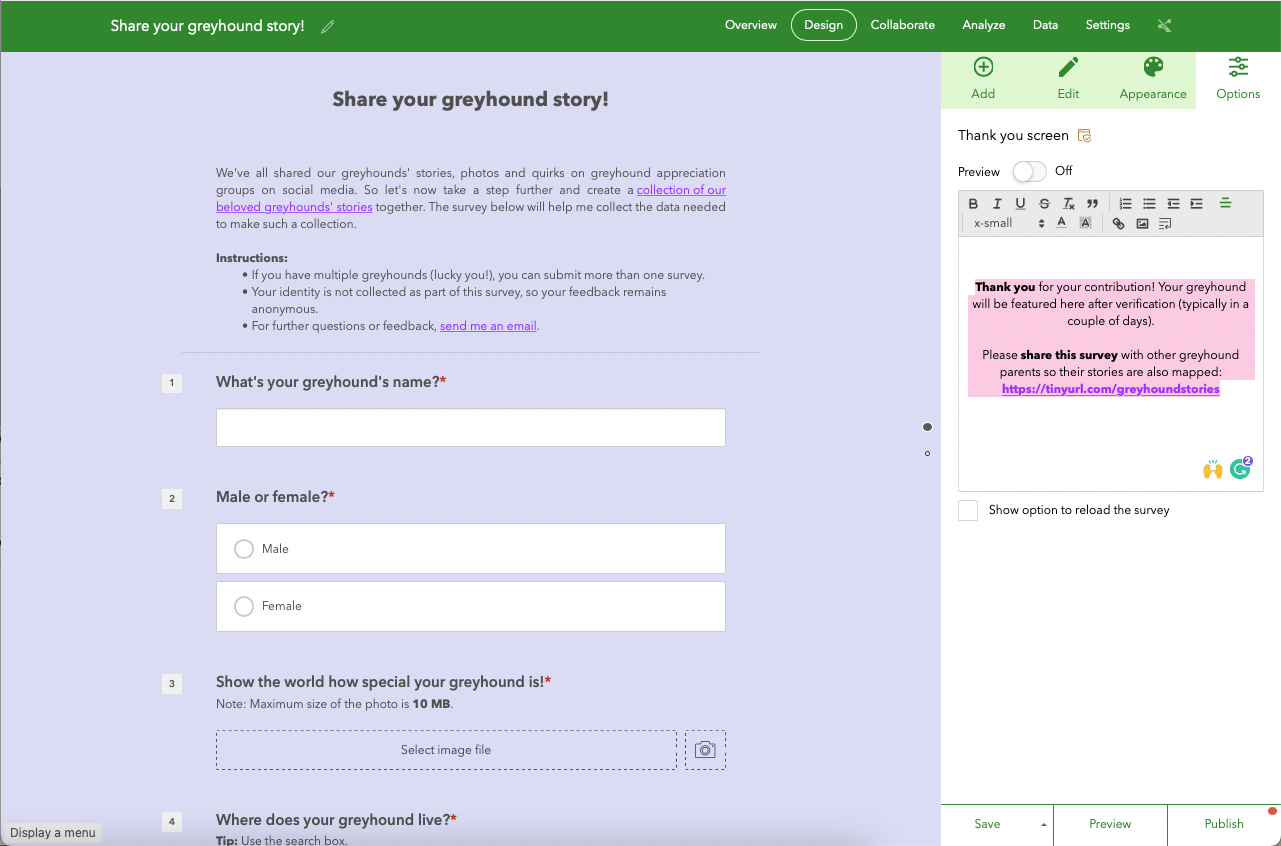
Task: Edit the survey title with the pencil icon
Action: click(328, 27)
